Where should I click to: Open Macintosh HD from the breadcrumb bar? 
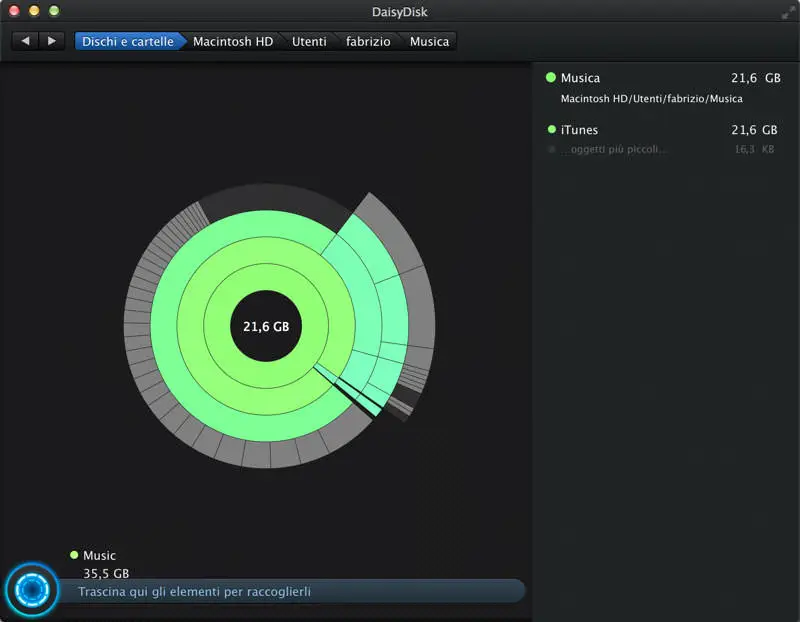pyautogui.click(x=233, y=41)
